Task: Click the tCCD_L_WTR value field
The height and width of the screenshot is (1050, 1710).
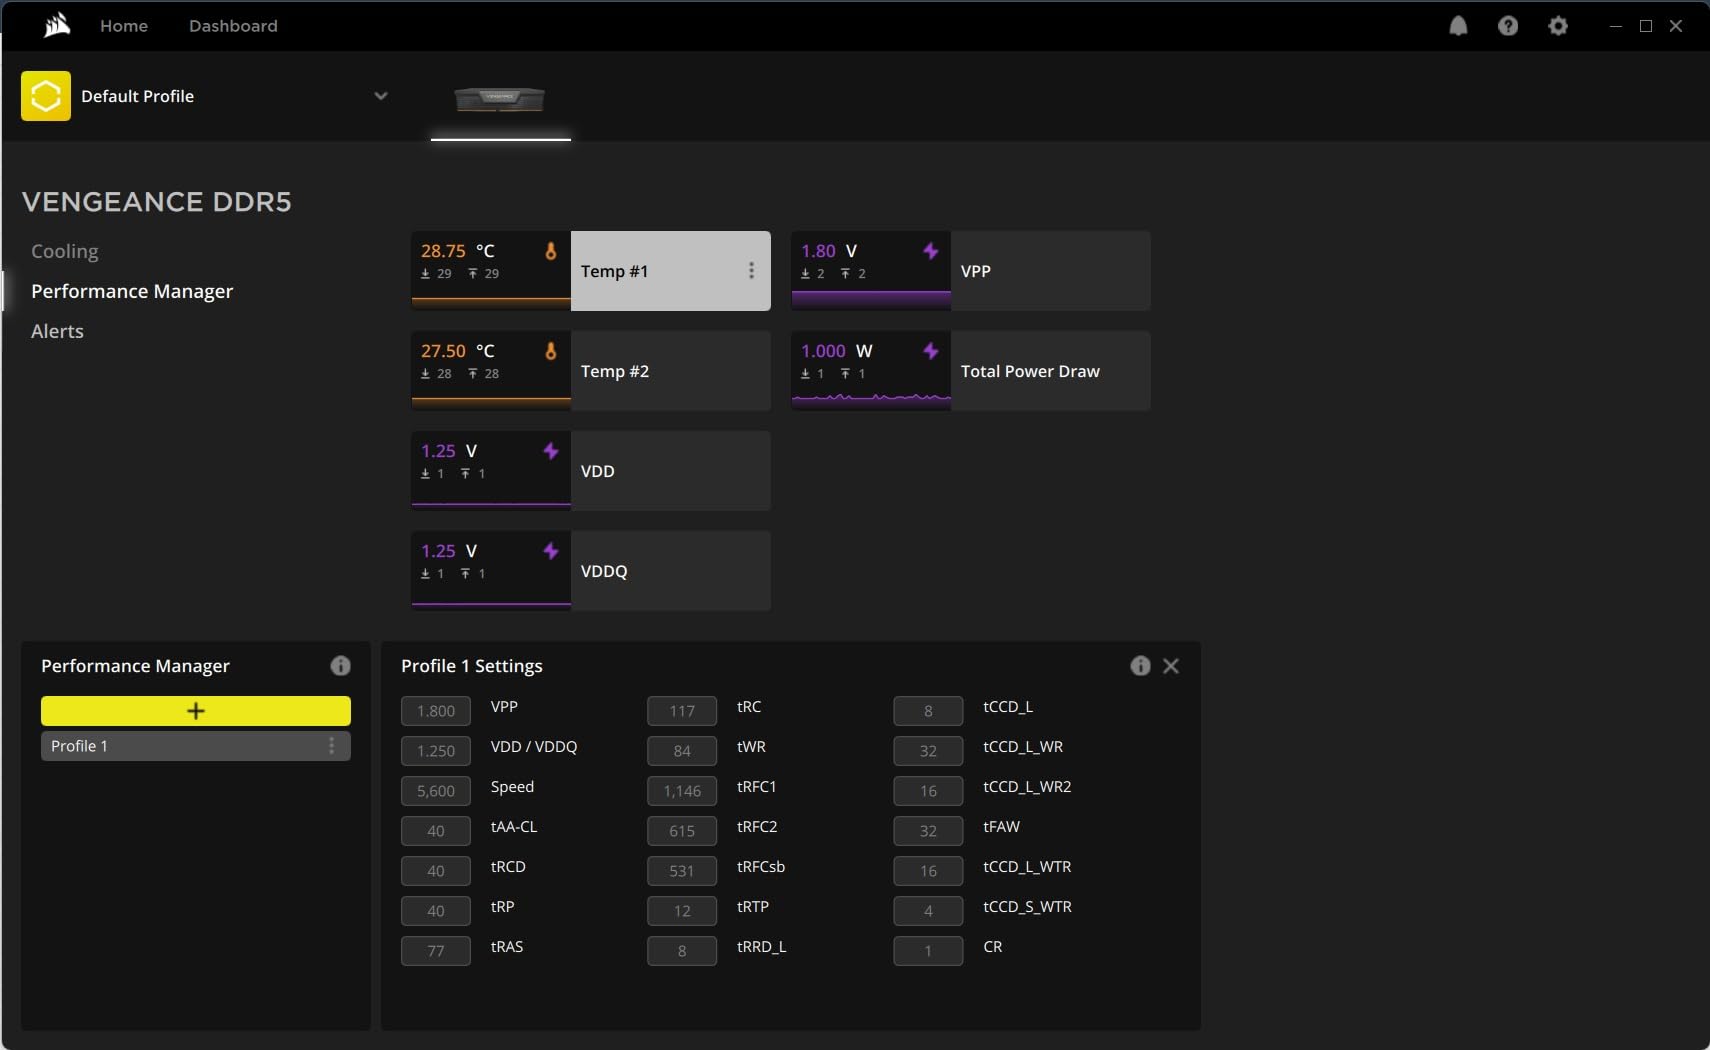Action: (928, 871)
